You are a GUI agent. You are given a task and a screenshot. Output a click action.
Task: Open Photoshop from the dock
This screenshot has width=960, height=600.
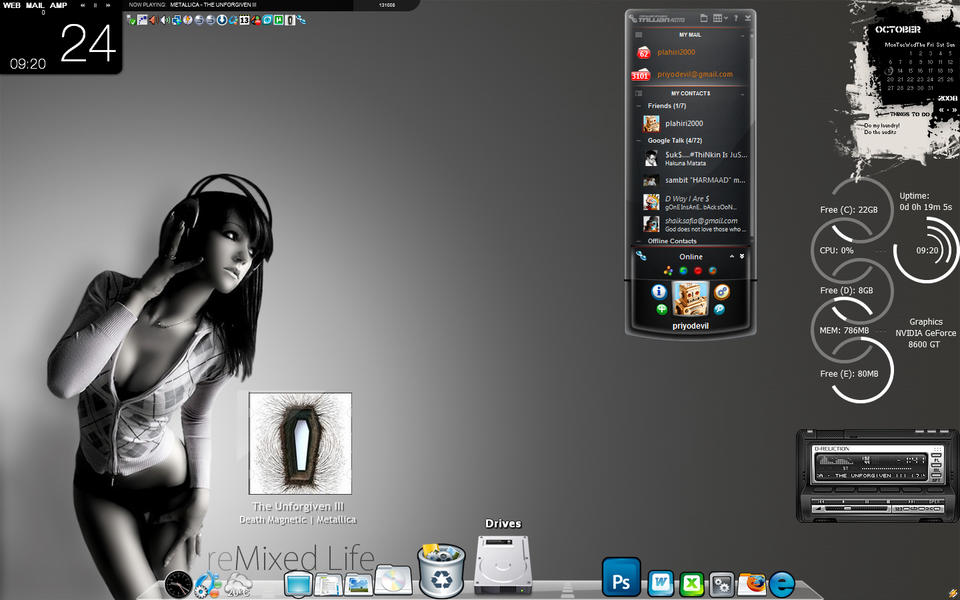tap(620, 579)
